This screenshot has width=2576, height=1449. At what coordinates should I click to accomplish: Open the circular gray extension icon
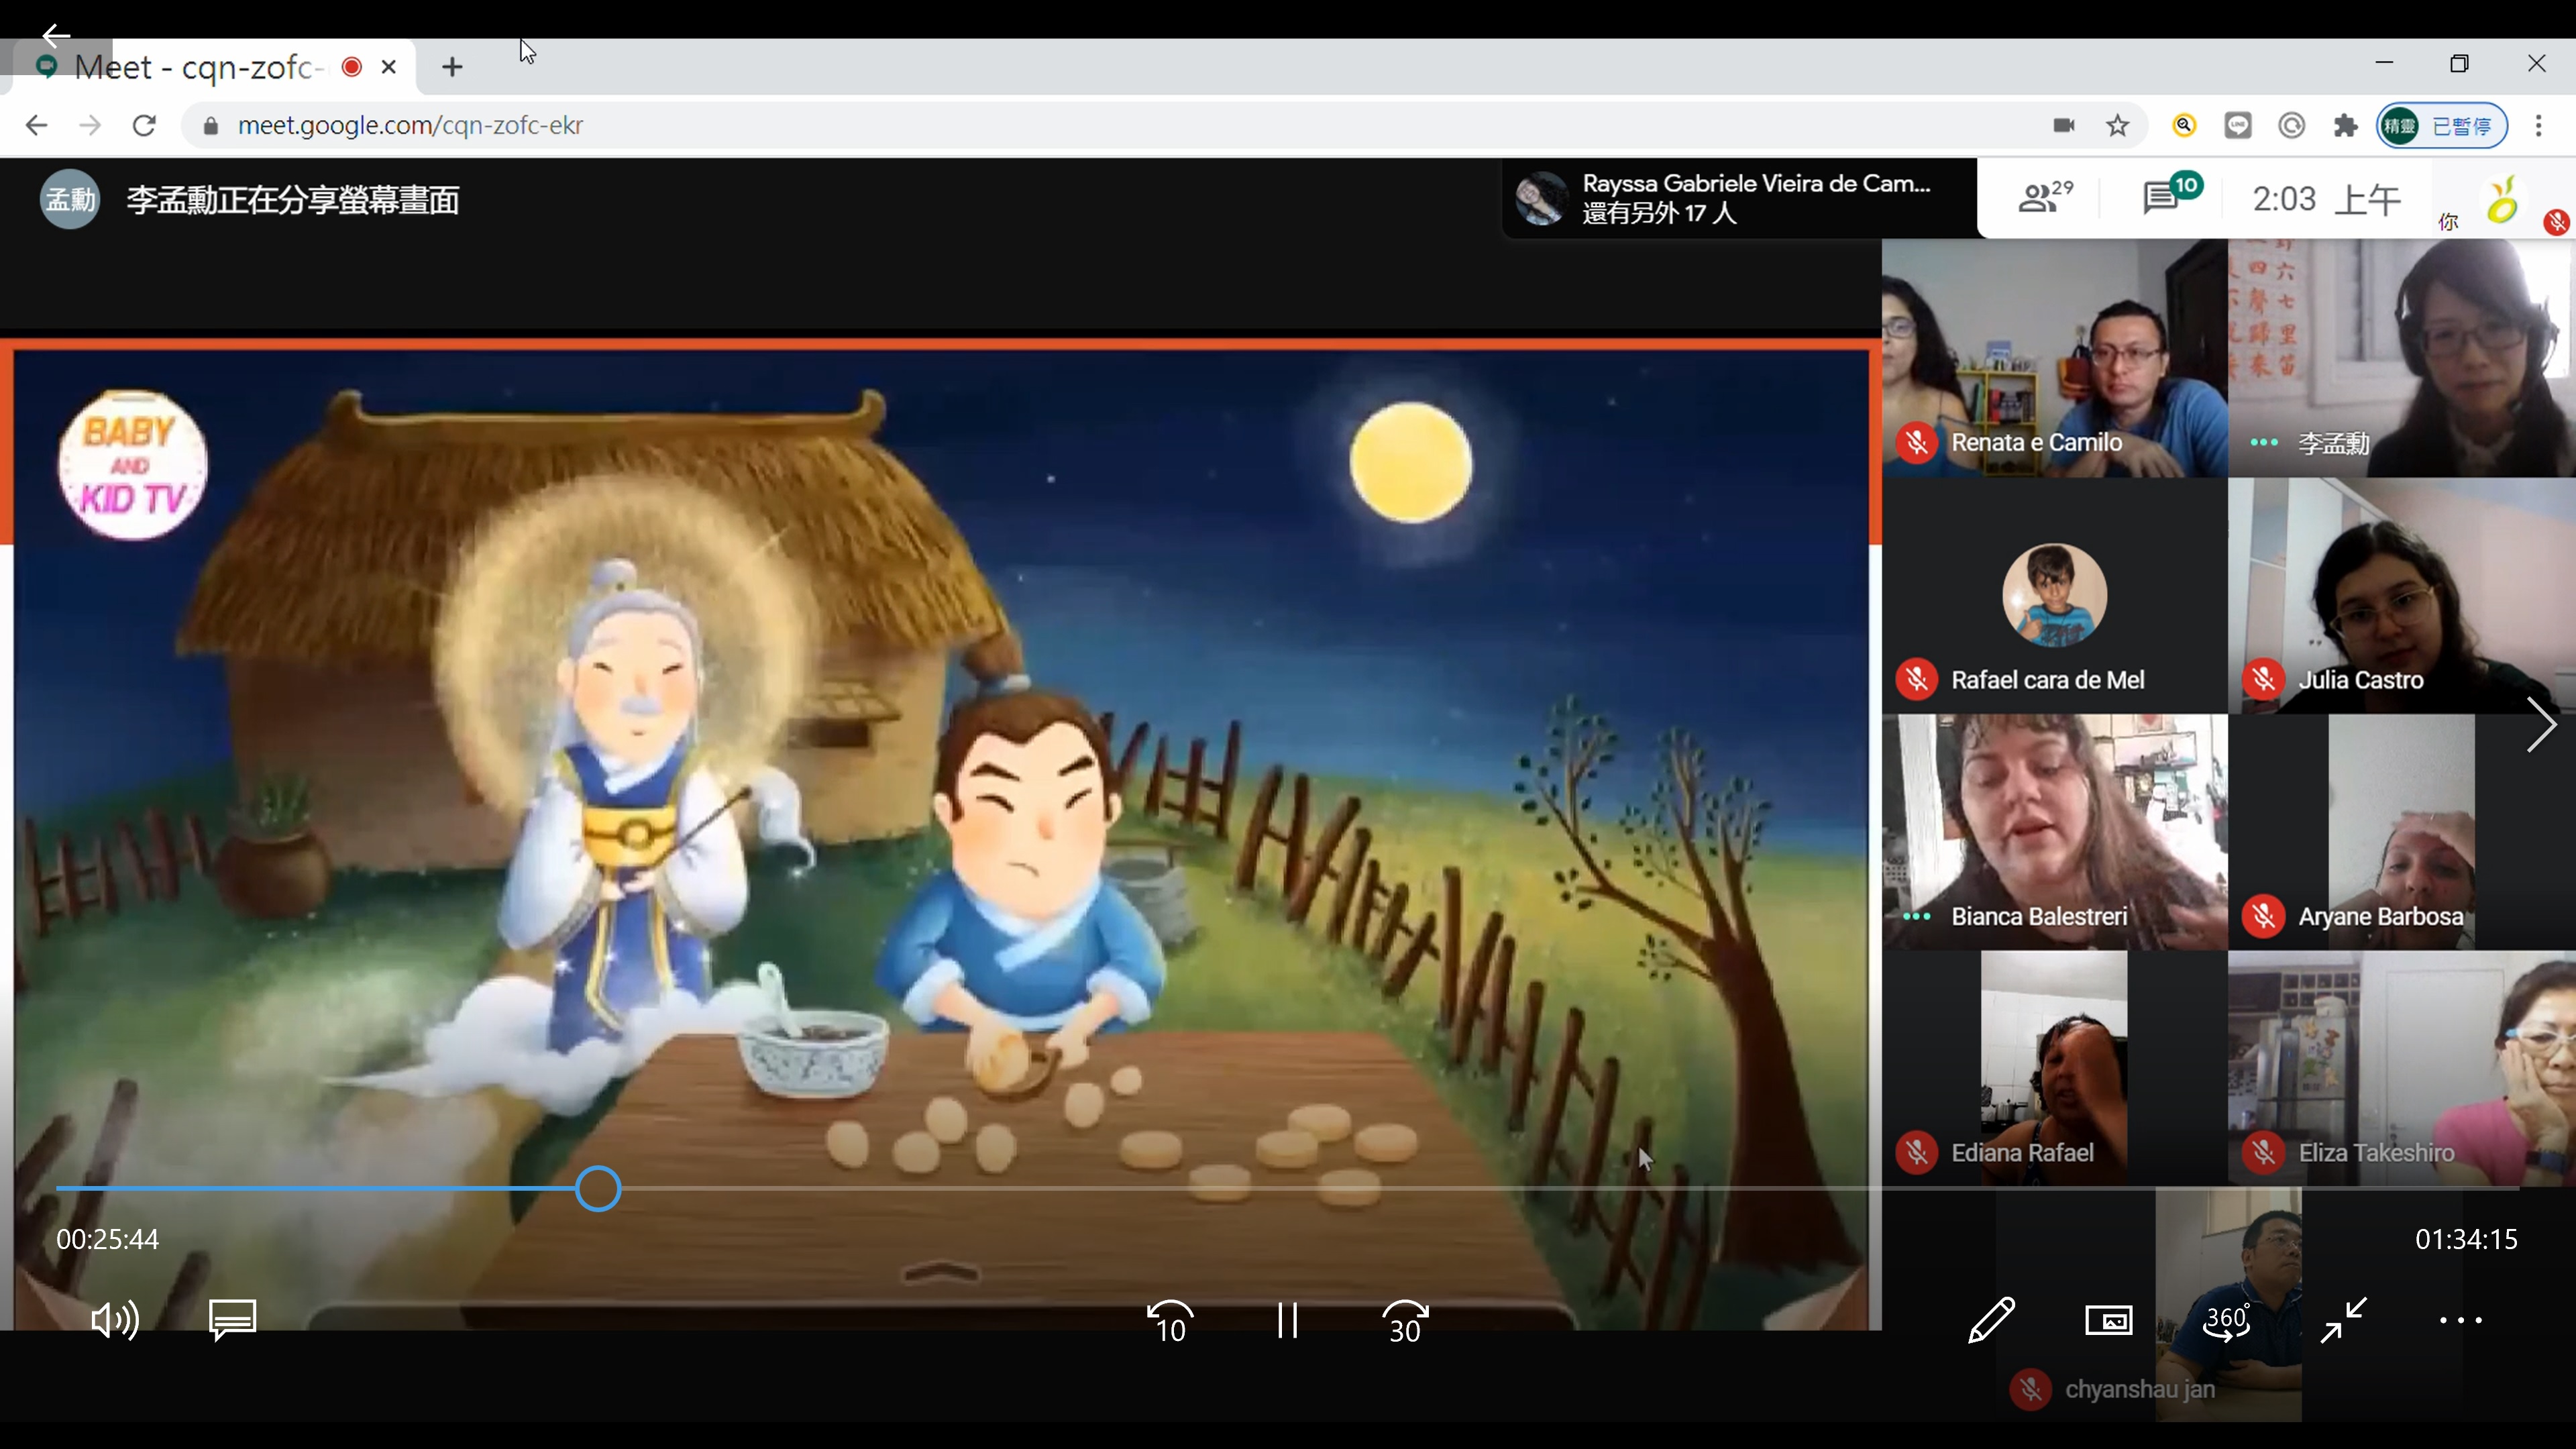(x=2291, y=125)
